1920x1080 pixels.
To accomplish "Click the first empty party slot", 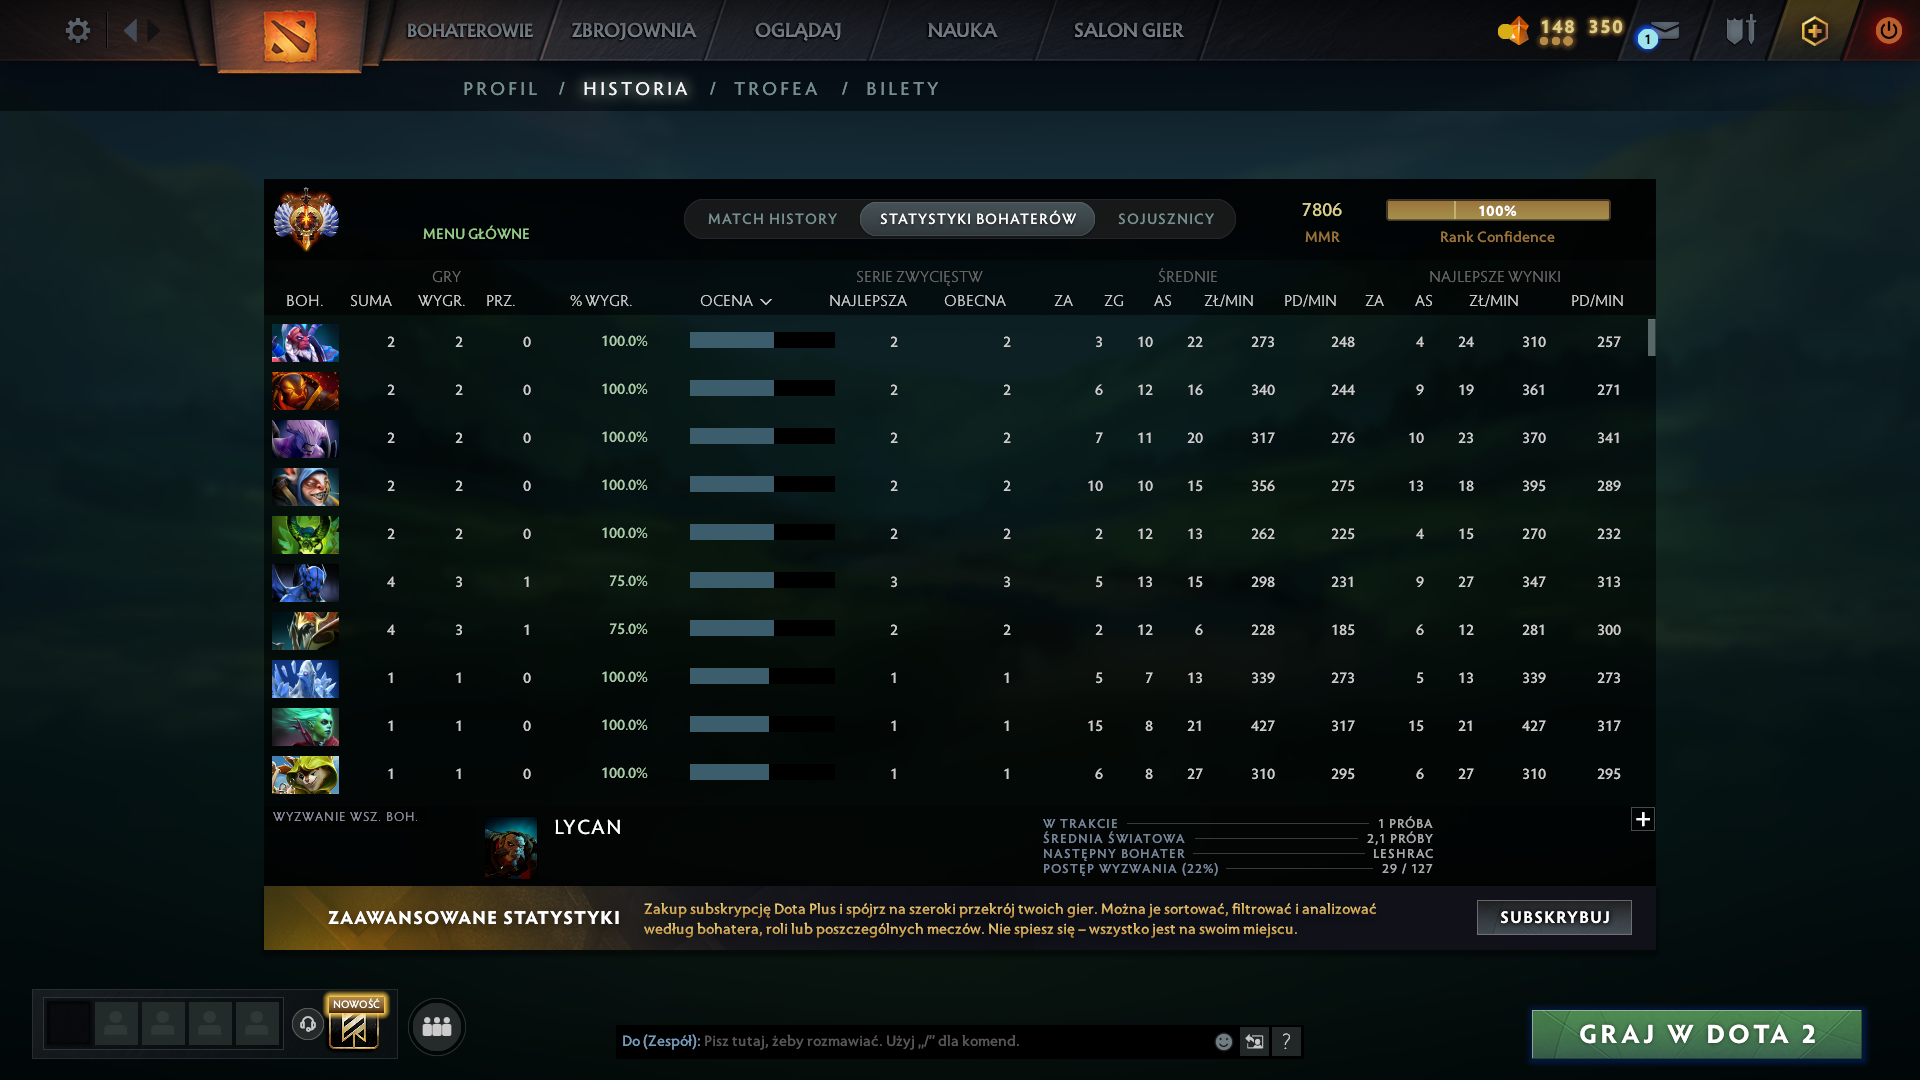I will 116,1024.
